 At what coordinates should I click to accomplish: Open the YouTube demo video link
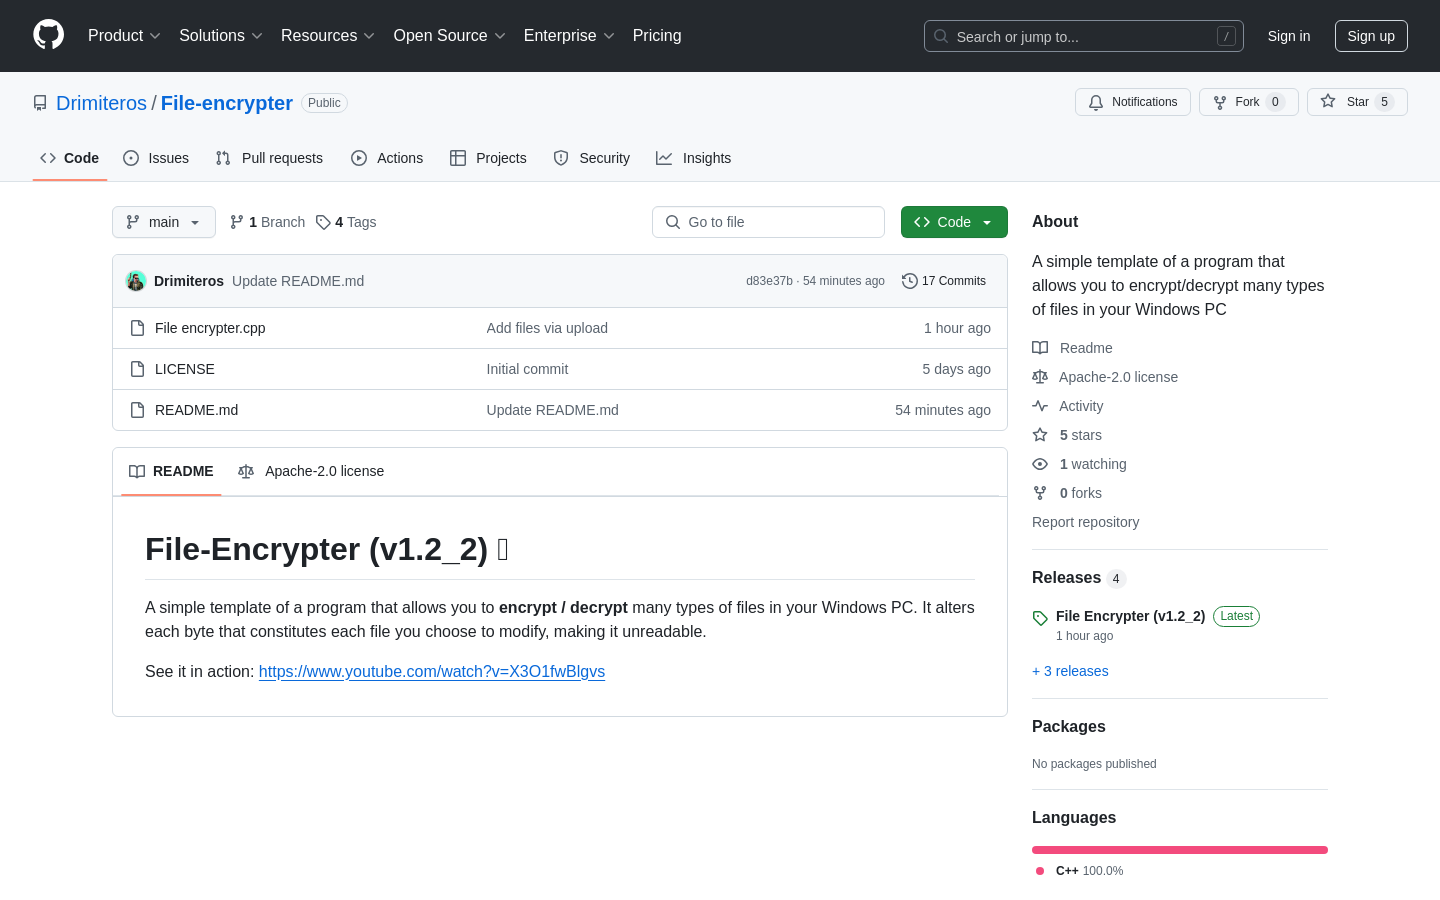tap(432, 672)
